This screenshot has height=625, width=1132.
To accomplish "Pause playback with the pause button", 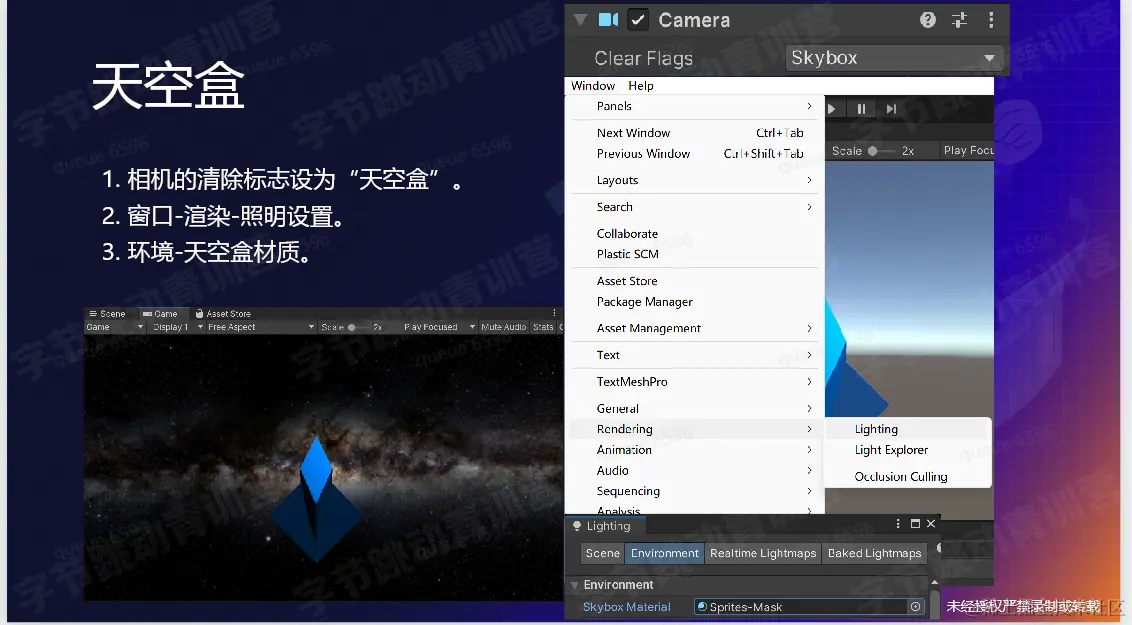I will [x=861, y=108].
